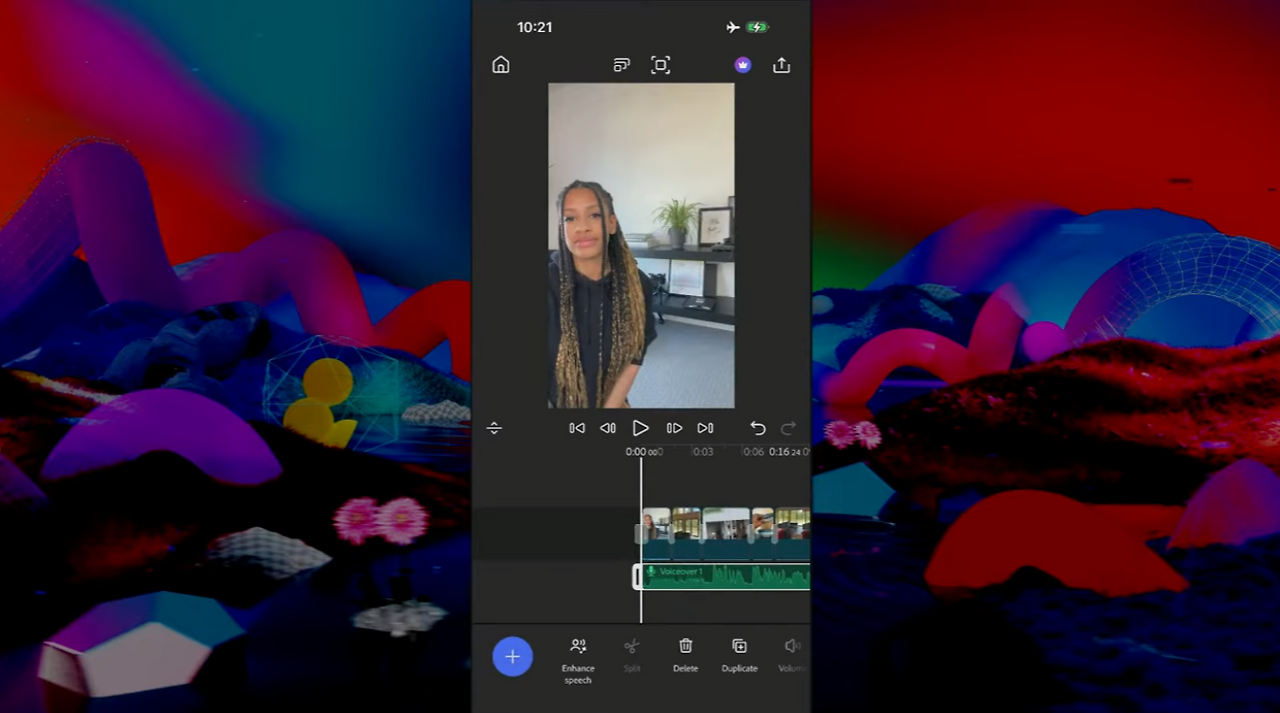Tap the airplane mode status icon
Image resolution: width=1280 pixels, height=713 pixels.
click(x=732, y=27)
